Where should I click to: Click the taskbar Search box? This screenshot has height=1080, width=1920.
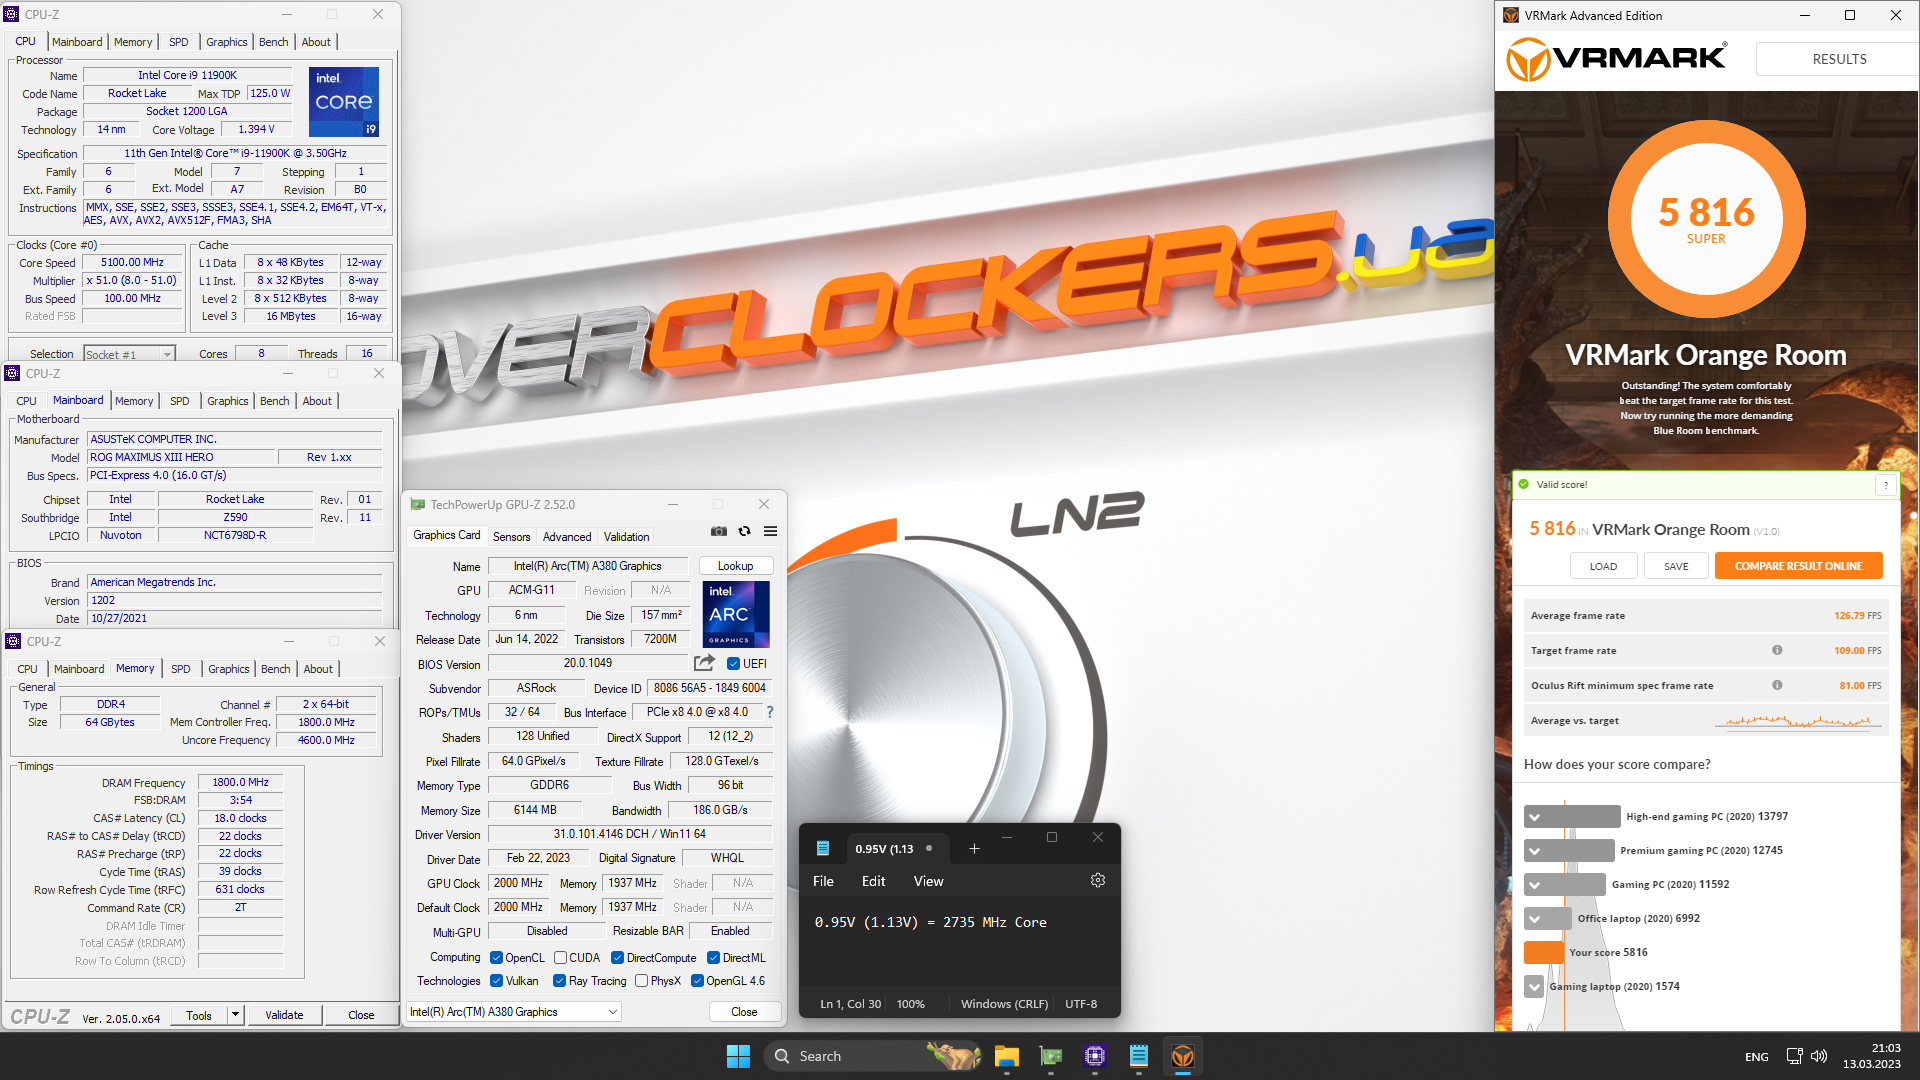(x=873, y=1056)
